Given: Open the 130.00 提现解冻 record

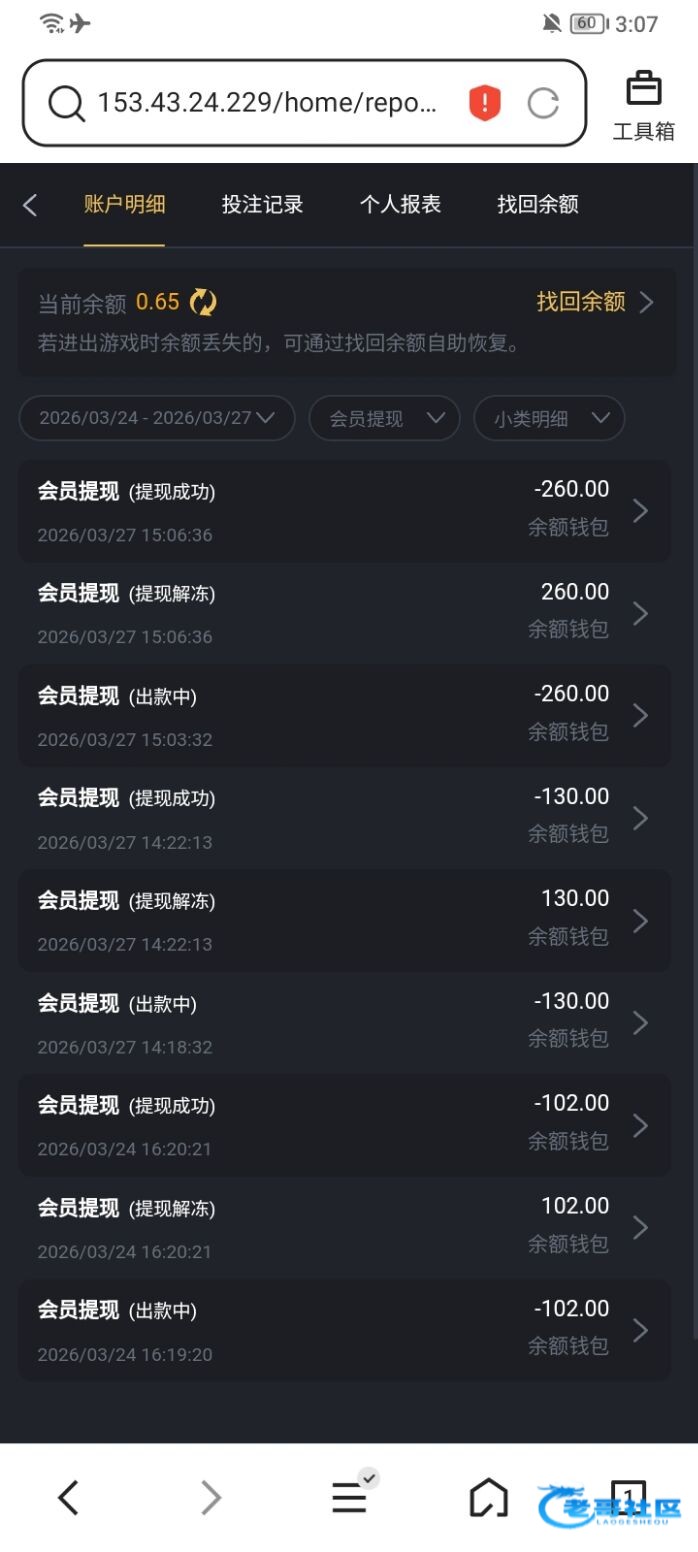Looking at the screenshot, I should point(344,920).
